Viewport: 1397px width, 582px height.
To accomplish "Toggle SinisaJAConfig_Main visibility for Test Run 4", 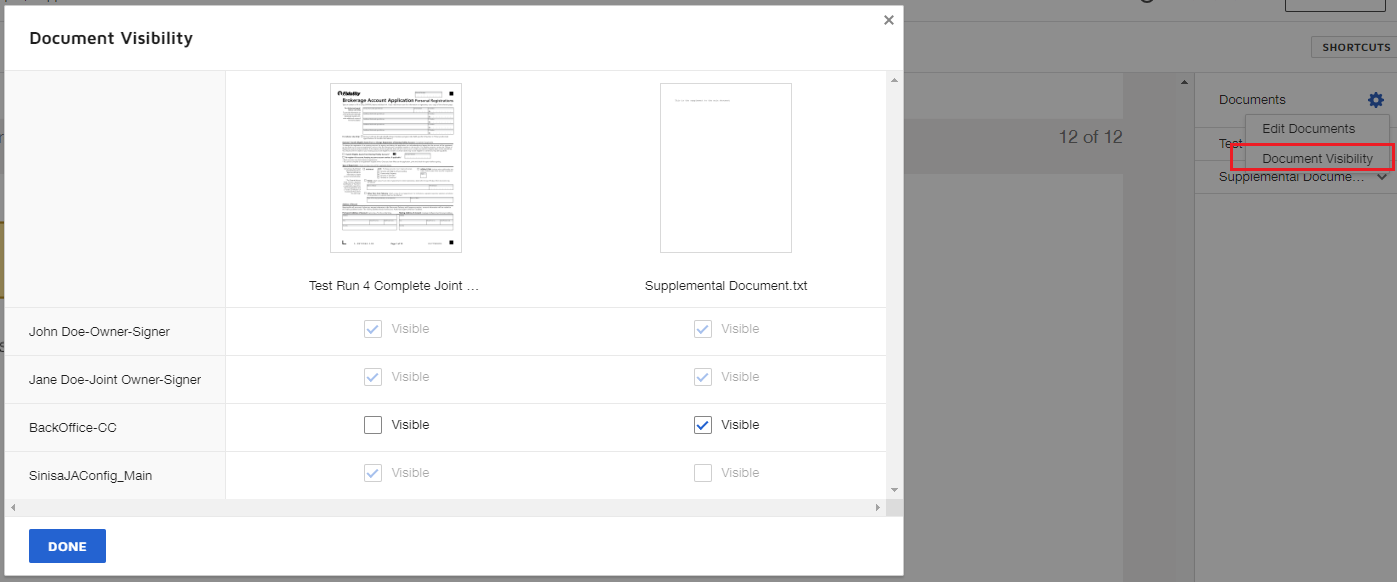I will coord(373,473).
